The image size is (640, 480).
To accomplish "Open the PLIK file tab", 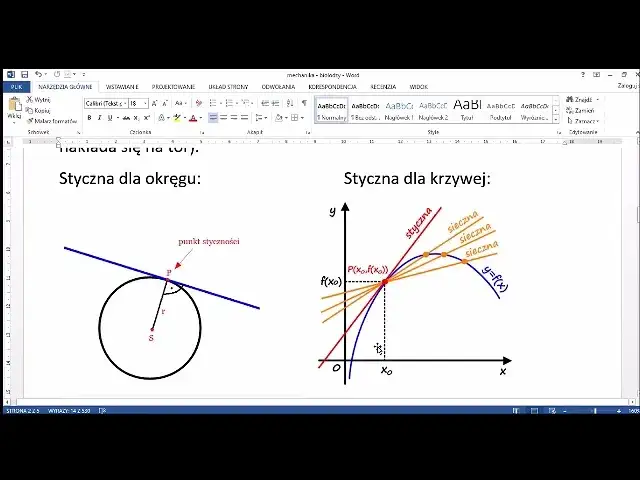I will pos(16,87).
